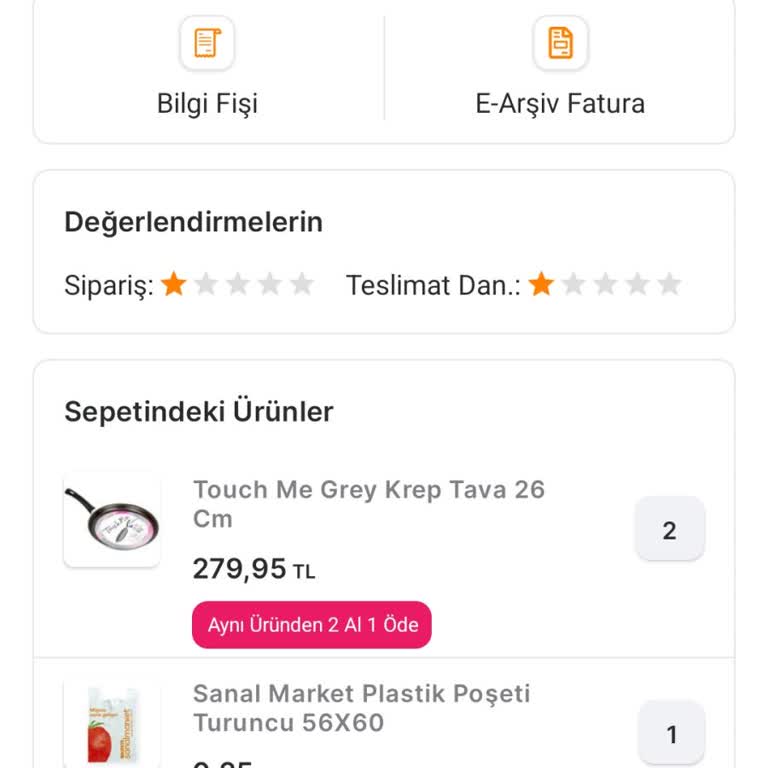
Task: Rate Teslimat Dan. three stars
Action: coord(605,285)
